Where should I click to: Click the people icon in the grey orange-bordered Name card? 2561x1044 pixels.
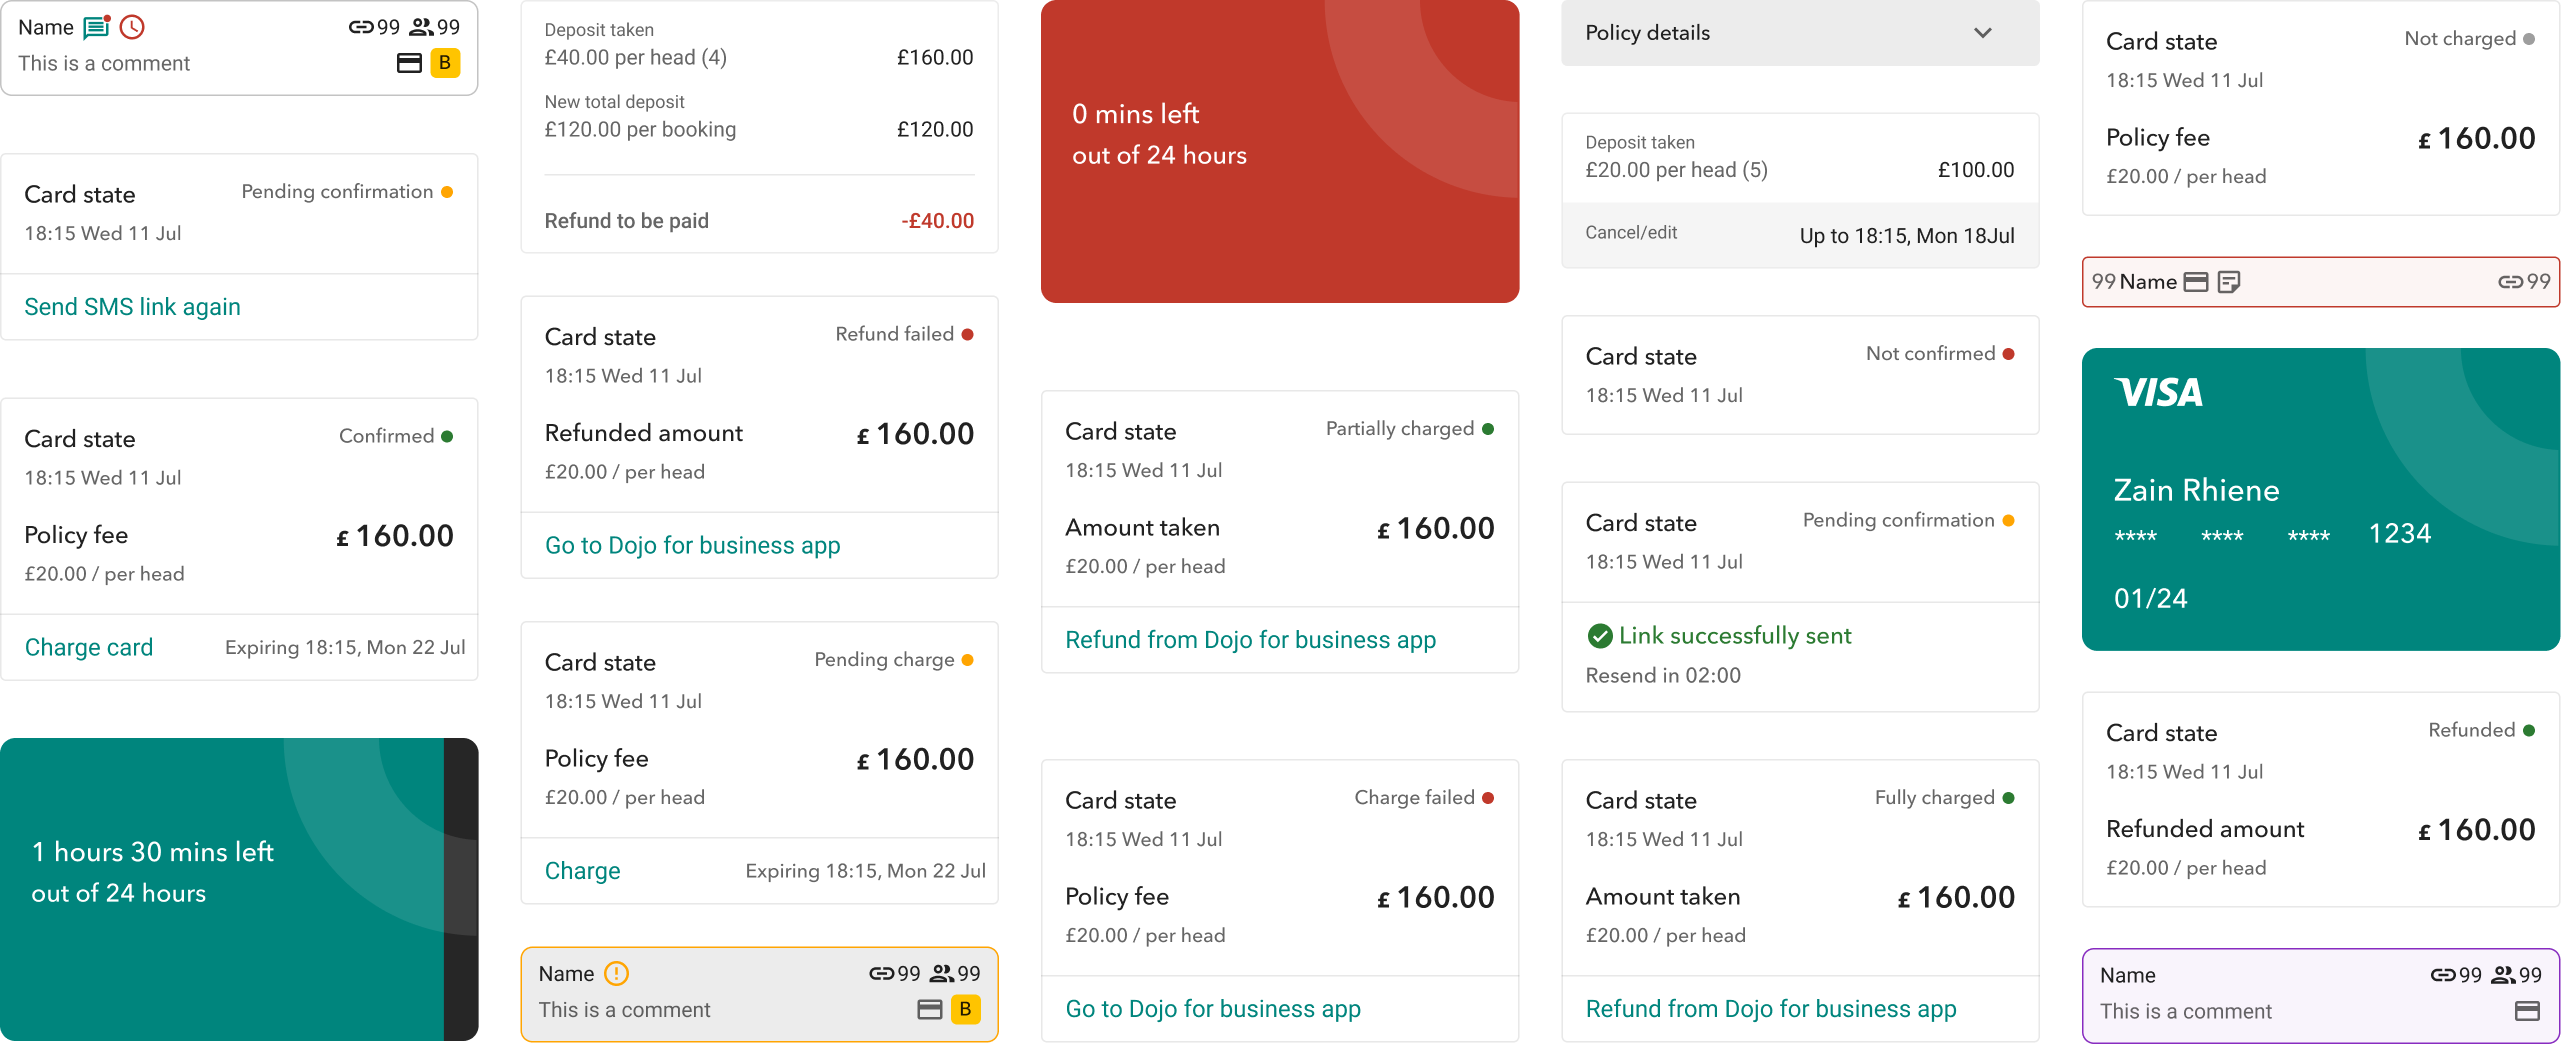coord(942,973)
